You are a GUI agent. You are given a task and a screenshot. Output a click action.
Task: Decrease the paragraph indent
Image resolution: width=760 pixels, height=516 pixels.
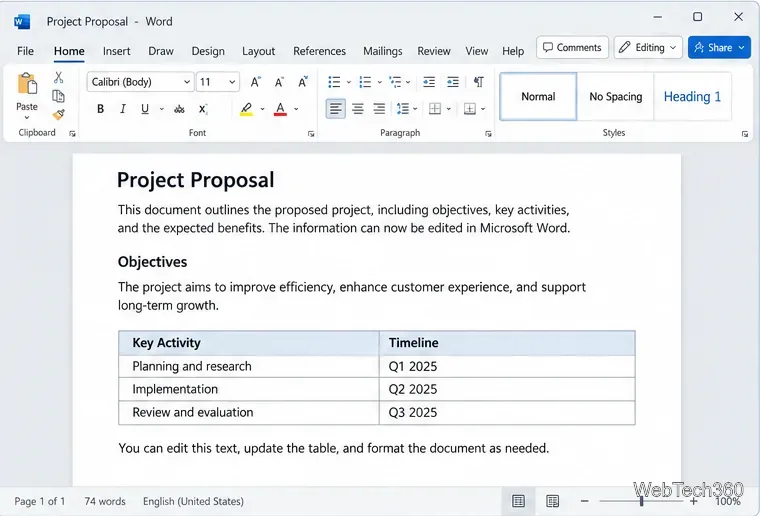[429, 82]
